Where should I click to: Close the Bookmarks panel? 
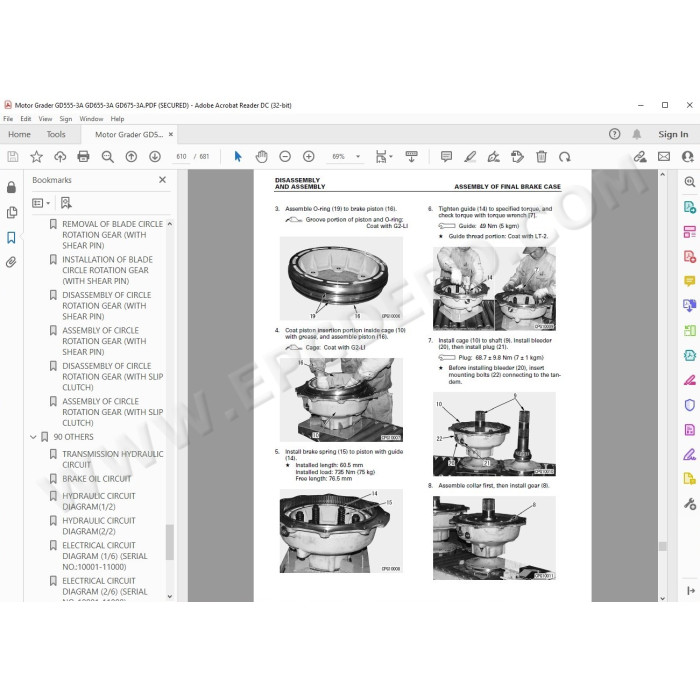162,179
